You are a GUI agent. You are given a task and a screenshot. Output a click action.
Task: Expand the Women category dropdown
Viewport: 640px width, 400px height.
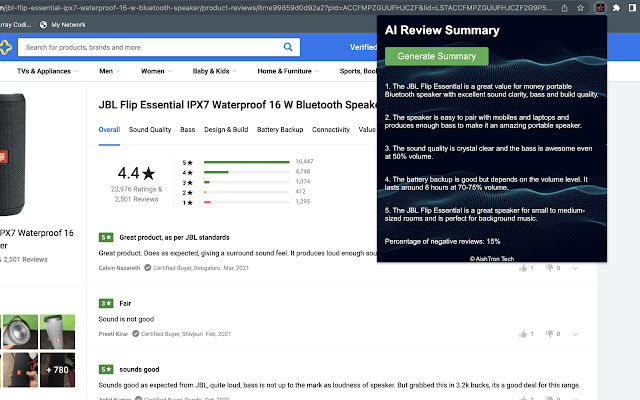(x=156, y=71)
